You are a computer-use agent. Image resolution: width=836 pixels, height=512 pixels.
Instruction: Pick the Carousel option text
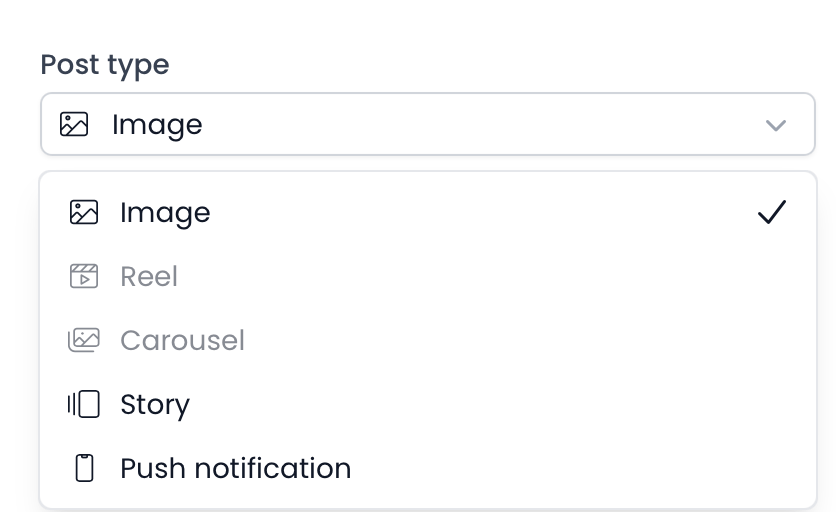tap(182, 340)
